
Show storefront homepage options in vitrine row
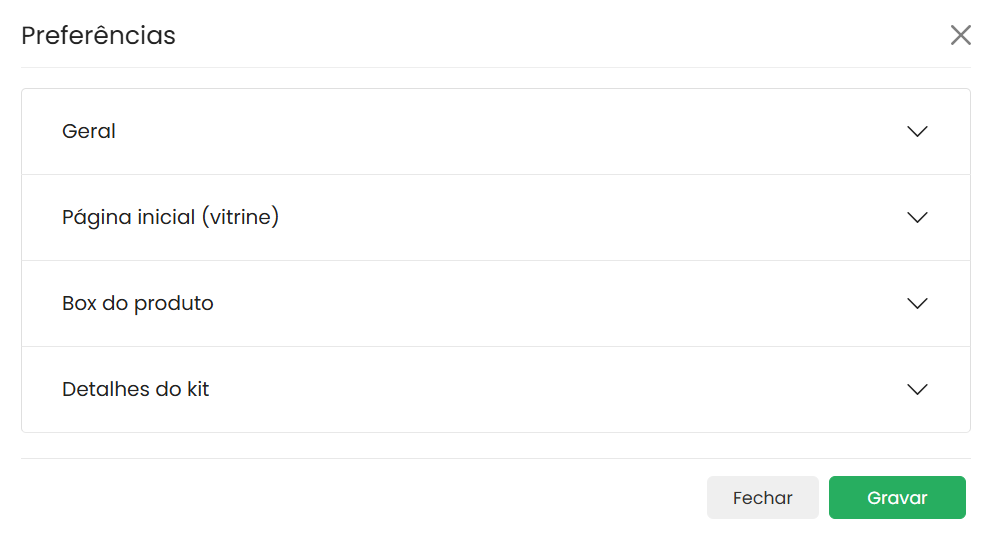point(400,218)
